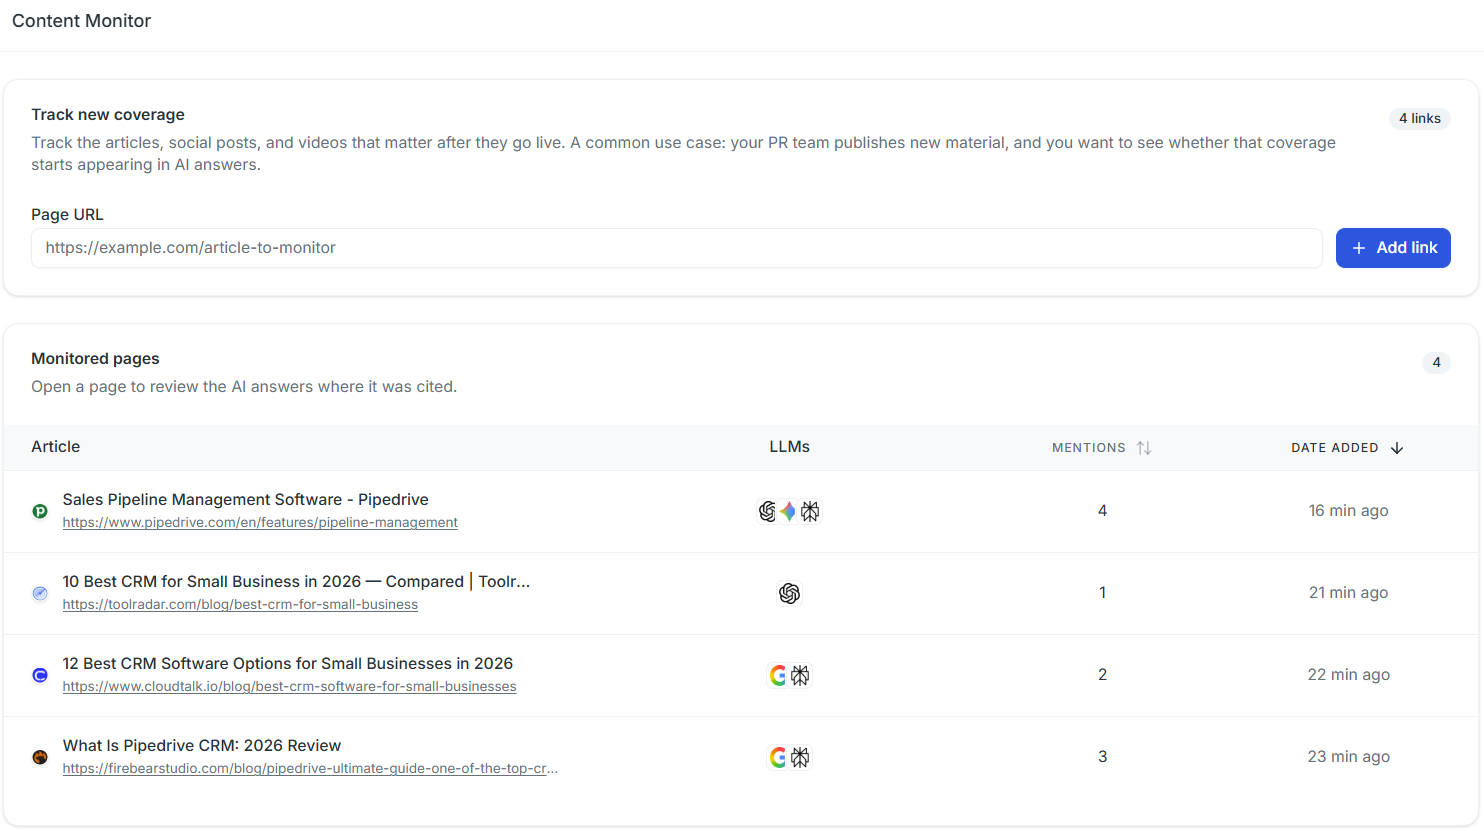
Task: Click the Firebear favicon beside What Is Pipedrive
Action: coord(40,757)
